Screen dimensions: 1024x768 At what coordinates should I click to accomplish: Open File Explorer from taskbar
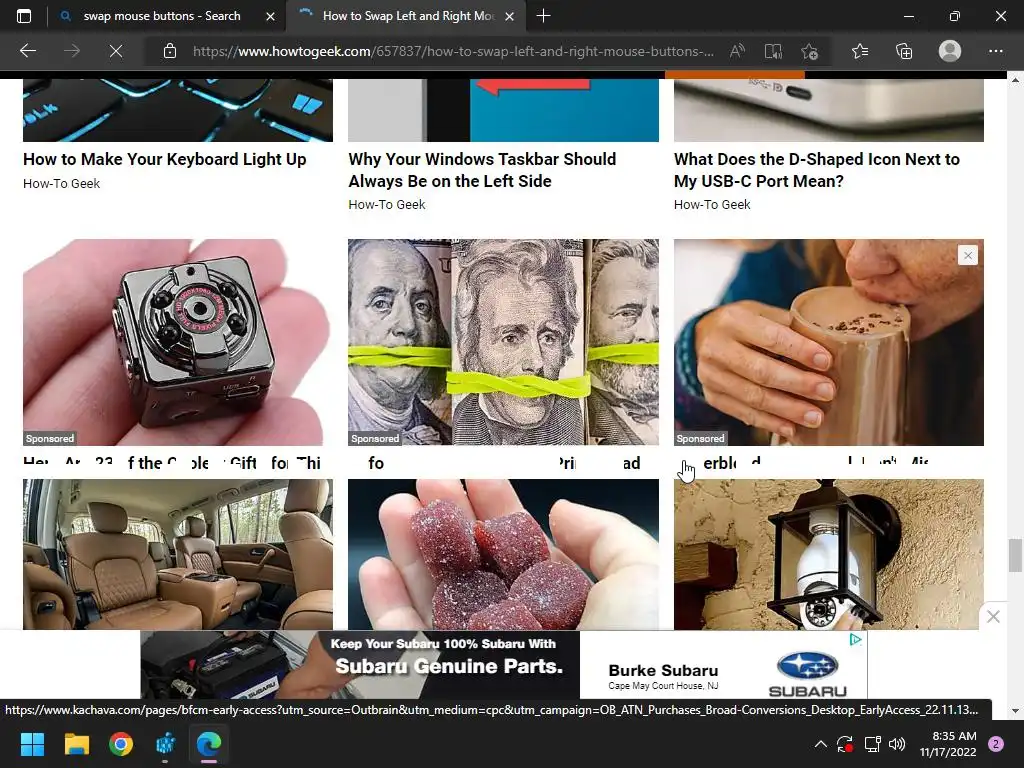tap(76, 744)
